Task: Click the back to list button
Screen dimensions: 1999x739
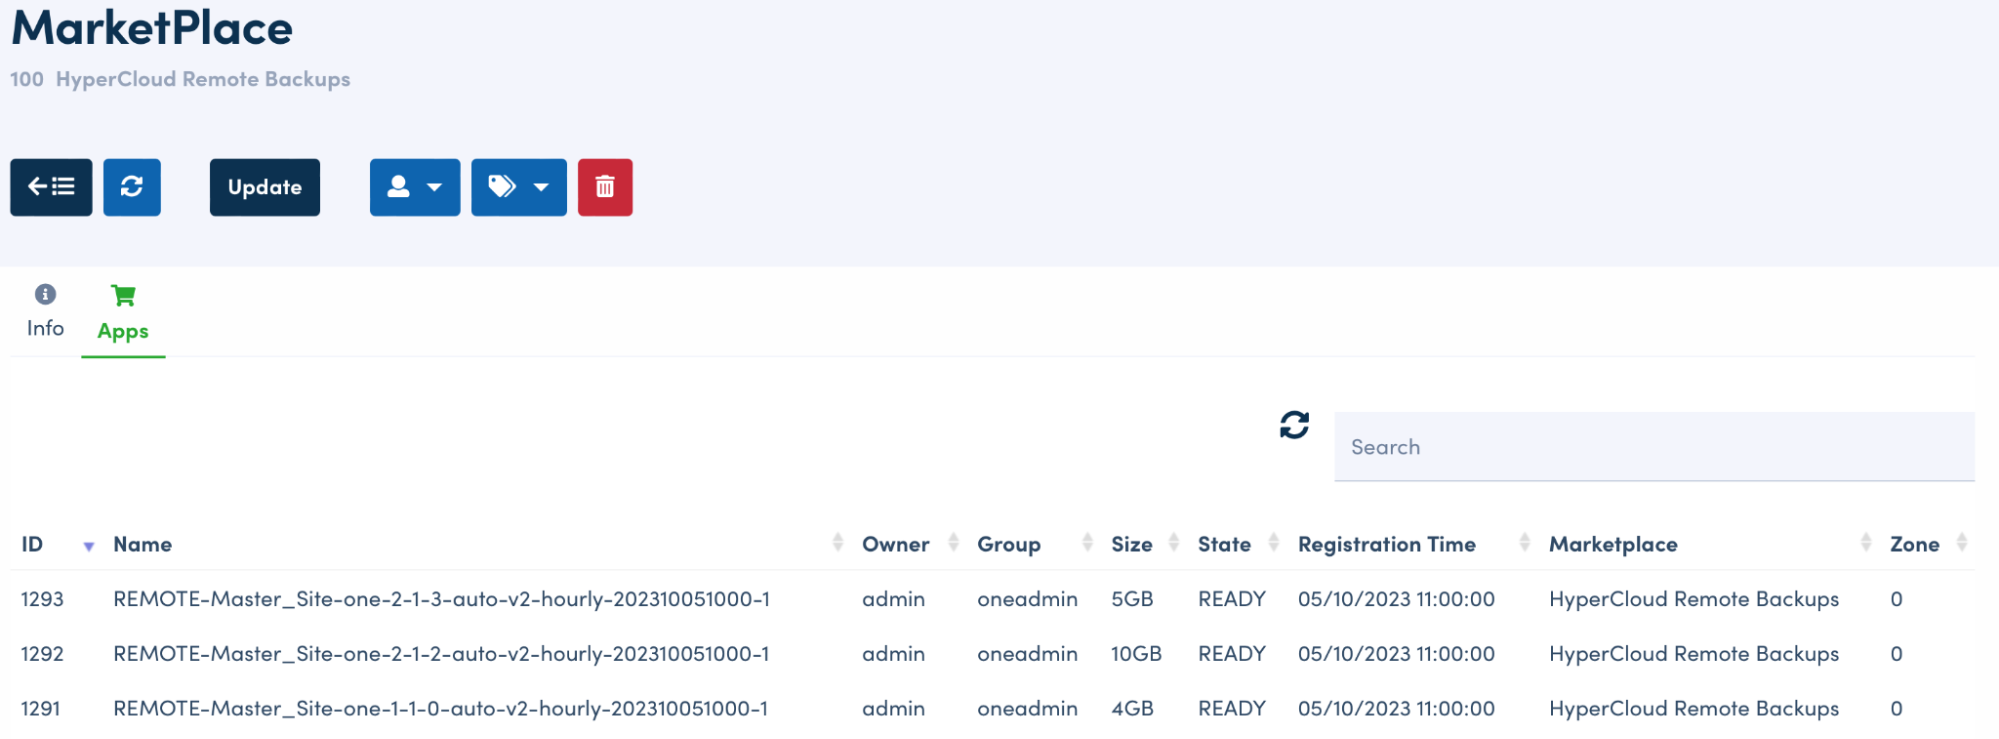Action: [x=51, y=187]
